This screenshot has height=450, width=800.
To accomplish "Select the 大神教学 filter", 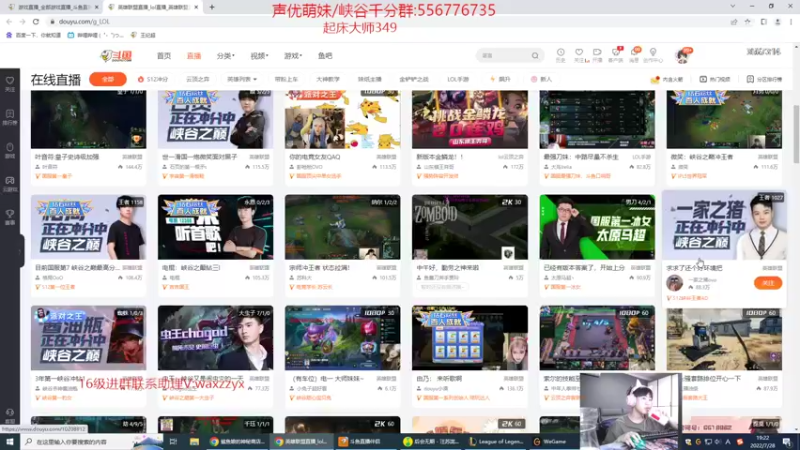I will [328, 79].
